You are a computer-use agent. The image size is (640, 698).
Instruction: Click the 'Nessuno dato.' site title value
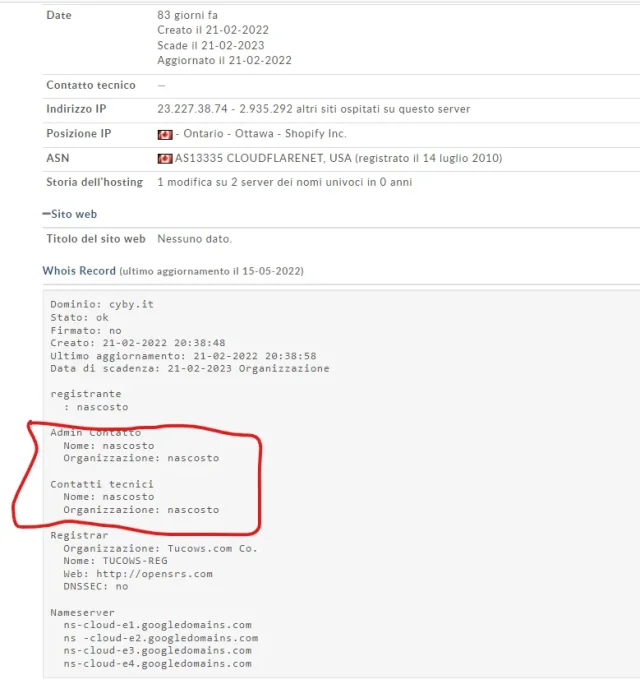click(x=194, y=239)
